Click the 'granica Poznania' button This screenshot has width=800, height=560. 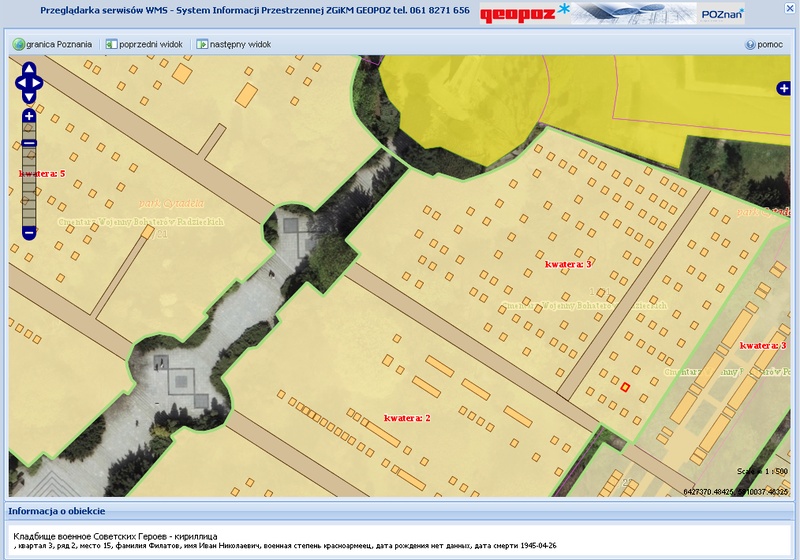pyautogui.click(x=52, y=45)
